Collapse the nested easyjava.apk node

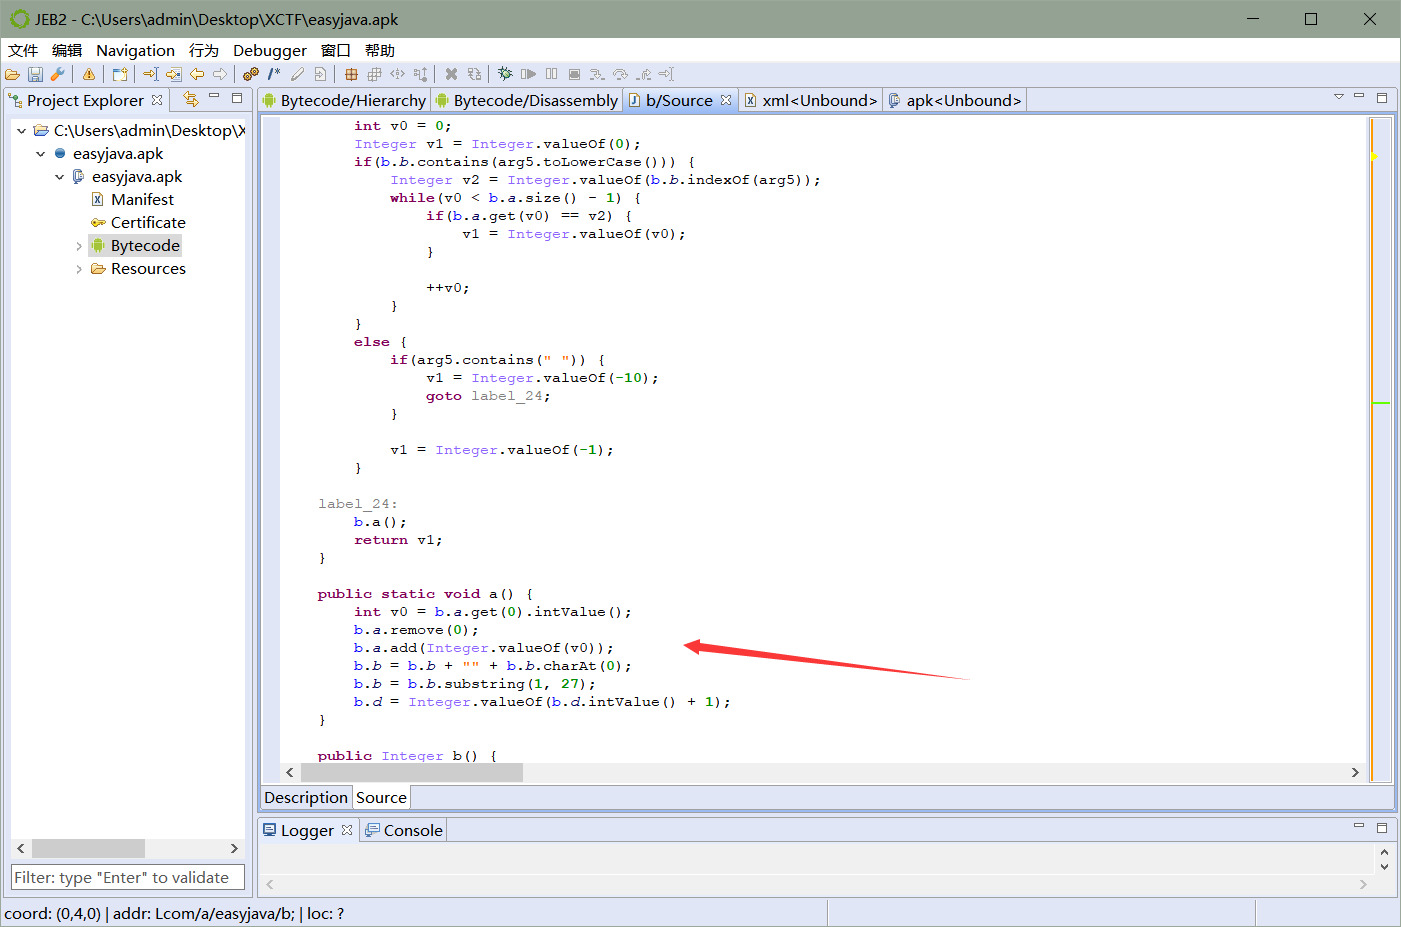(x=59, y=177)
